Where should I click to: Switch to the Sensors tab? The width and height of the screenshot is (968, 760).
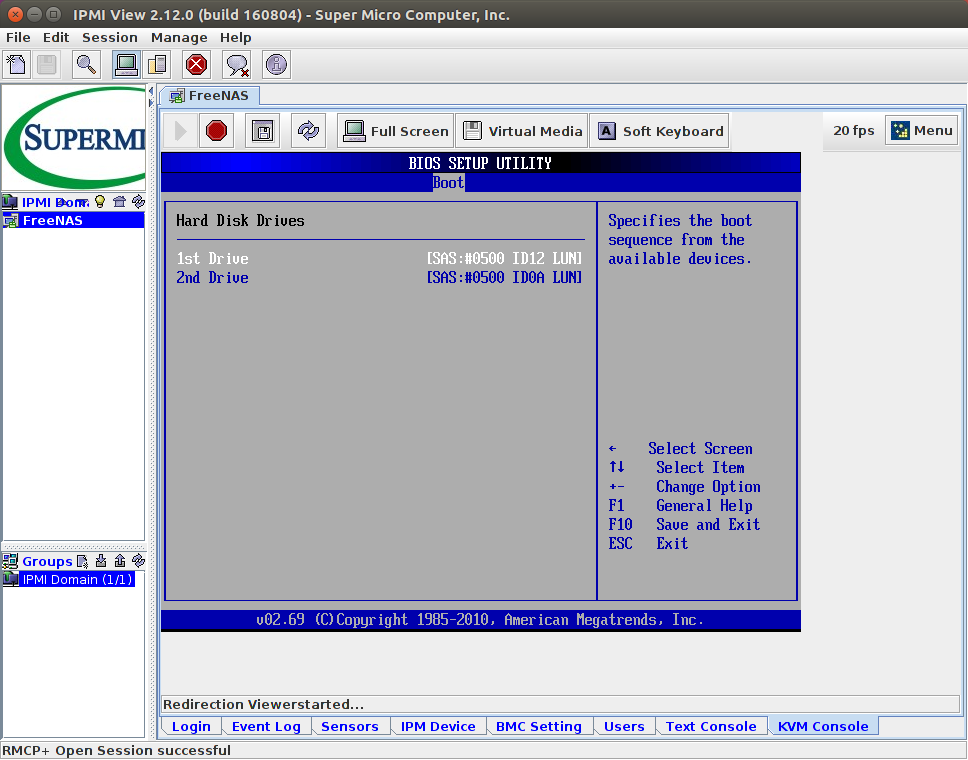point(349,726)
